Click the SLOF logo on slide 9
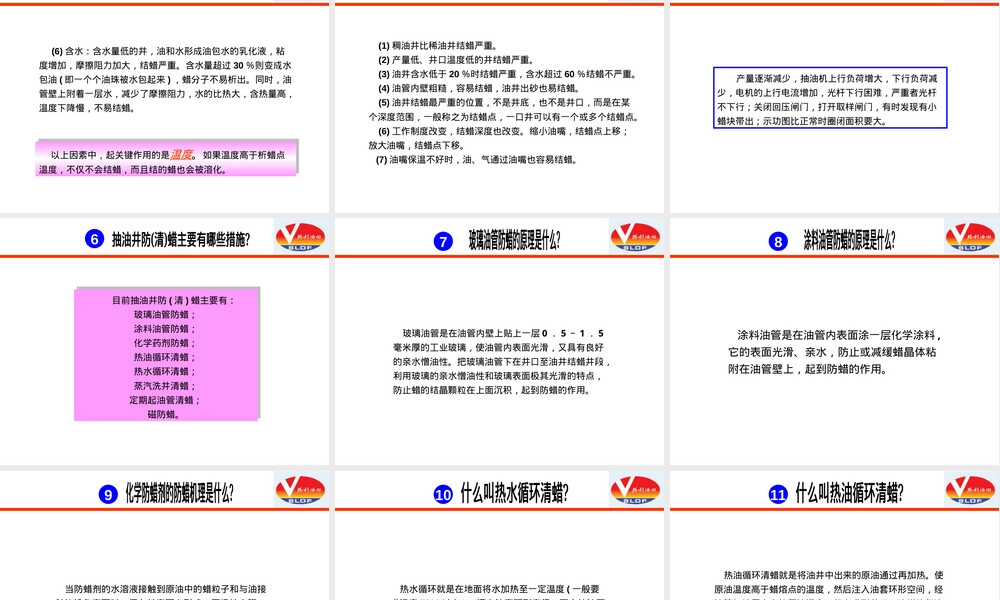 [x=300, y=490]
